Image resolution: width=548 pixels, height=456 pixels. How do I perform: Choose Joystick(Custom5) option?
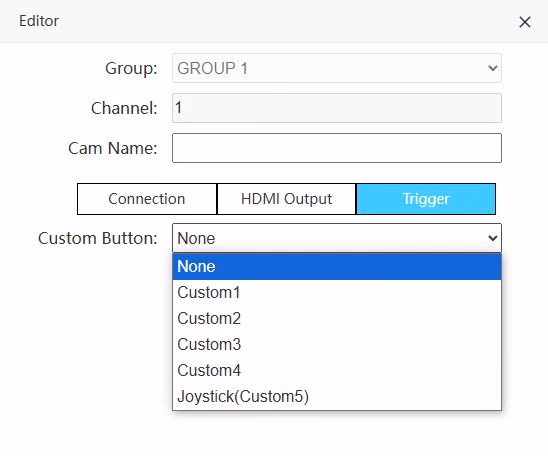coord(337,396)
